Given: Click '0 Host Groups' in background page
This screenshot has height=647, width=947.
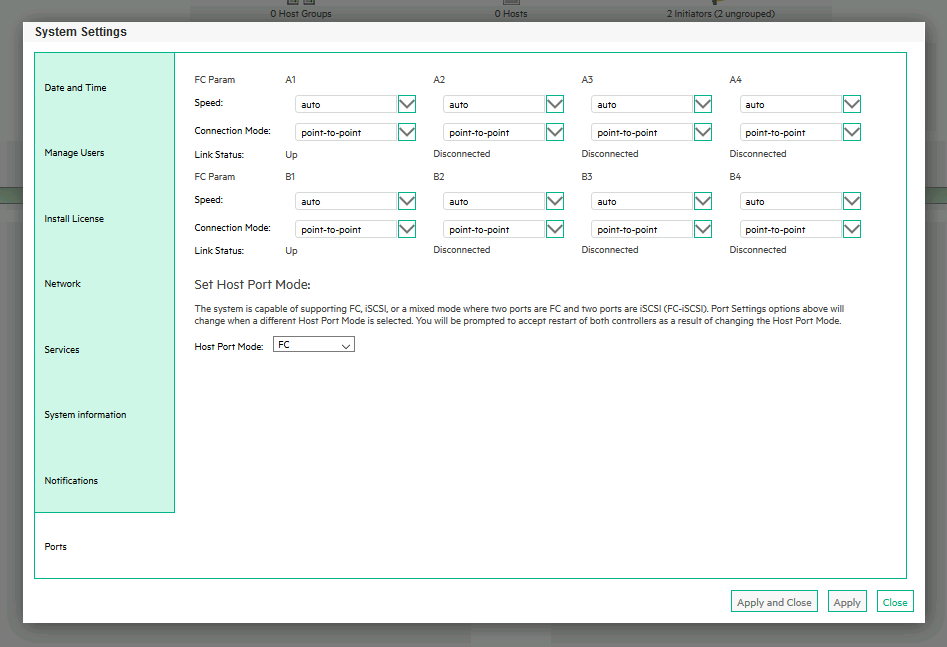Looking at the screenshot, I should click(301, 13).
